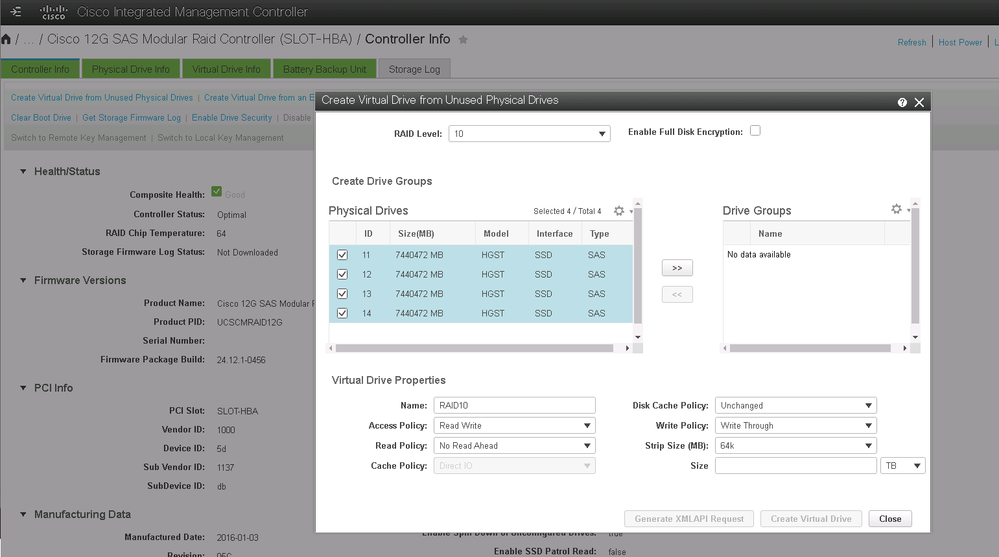Open Cache Policy dropdown
This screenshot has width=999, height=557.
pyautogui.click(x=514, y=465)
